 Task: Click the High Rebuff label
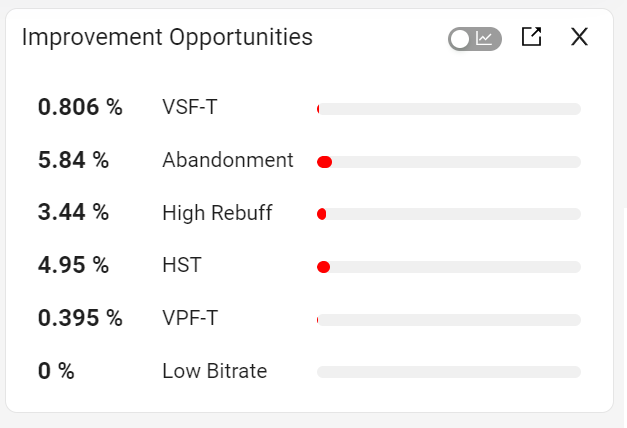click(x=217, y=213)
